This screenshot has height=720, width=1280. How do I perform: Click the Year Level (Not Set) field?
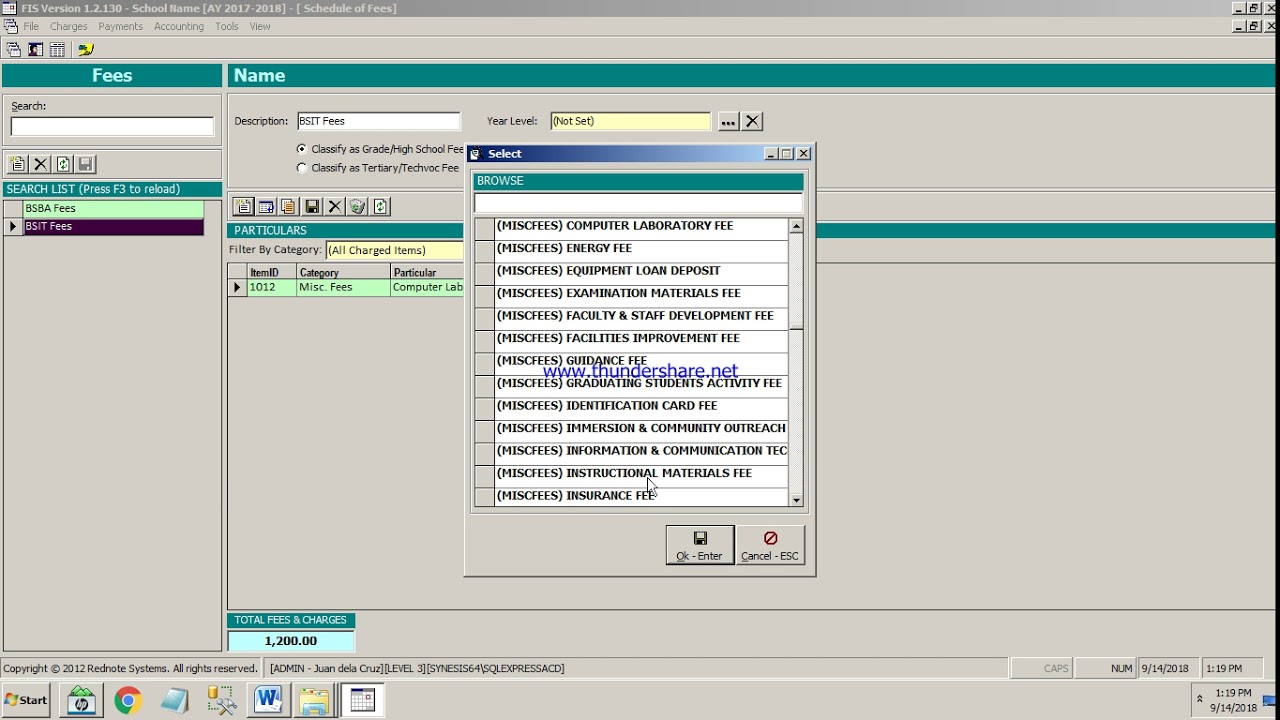click(x=630, y=121)
